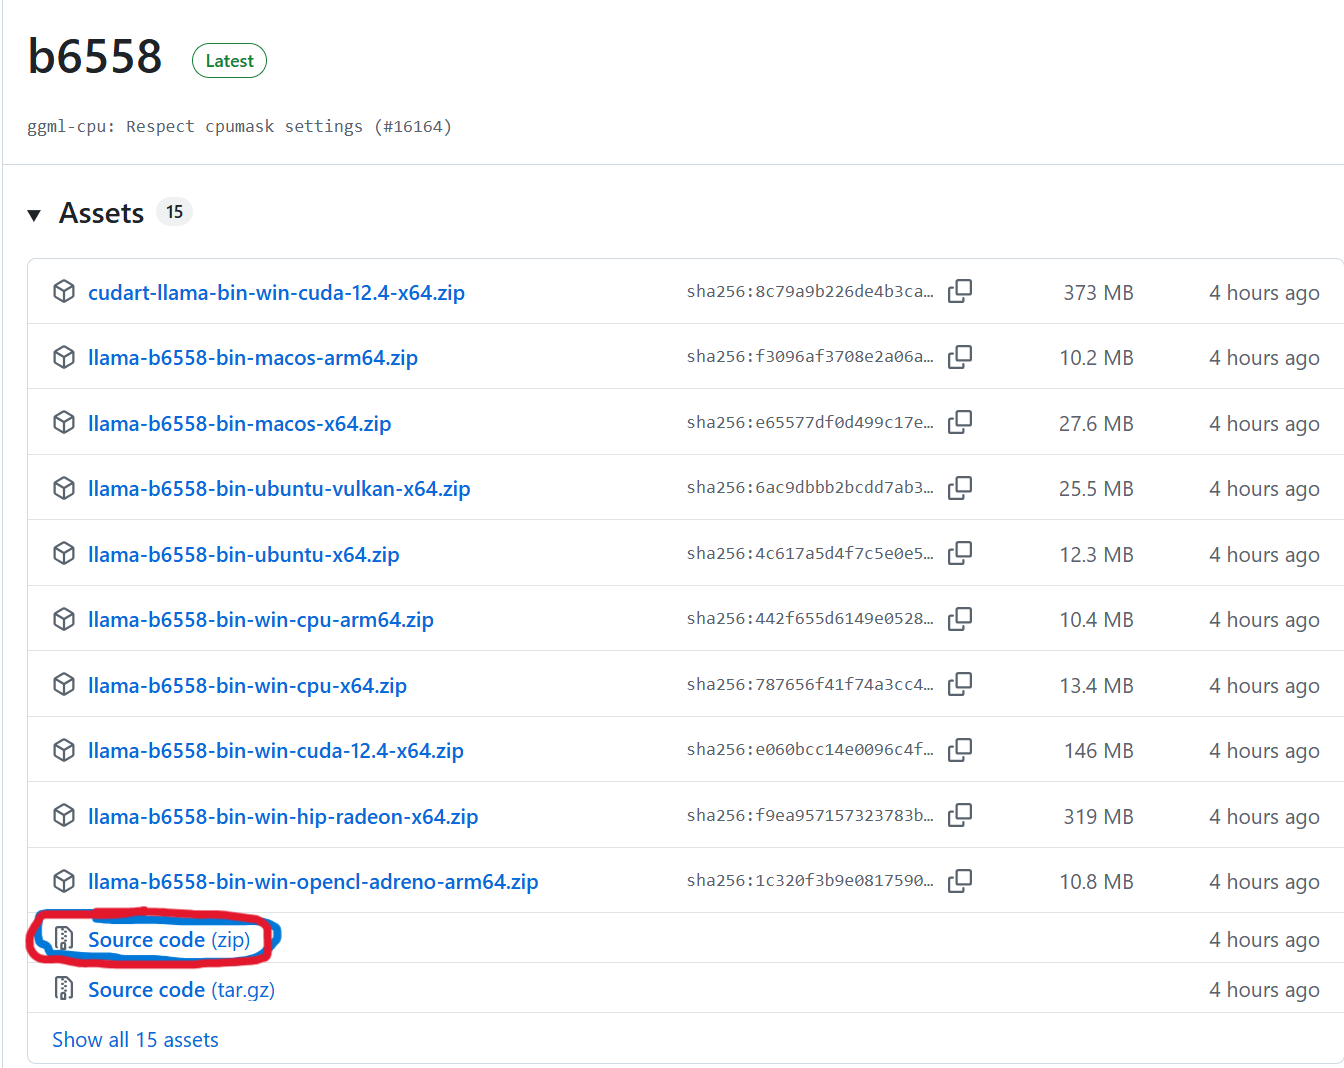Click the 146 MB file size
This screenshot has width=1344, height=1068.
[1098, 751]
